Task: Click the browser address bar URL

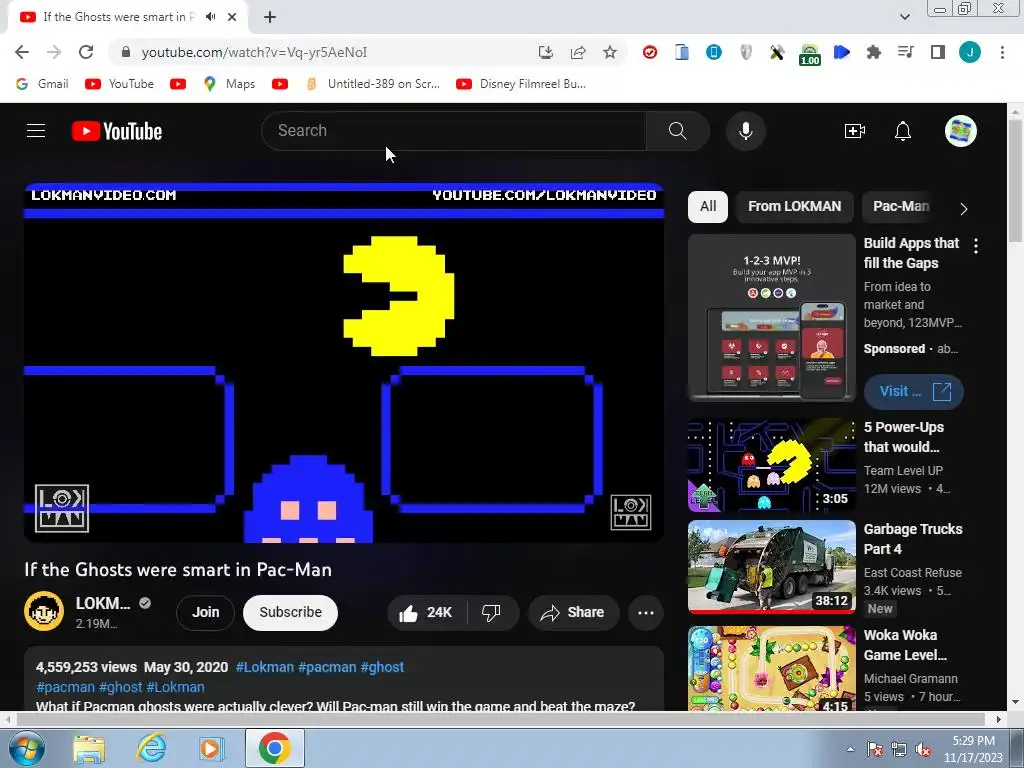Action: click(x=254, y=52)
